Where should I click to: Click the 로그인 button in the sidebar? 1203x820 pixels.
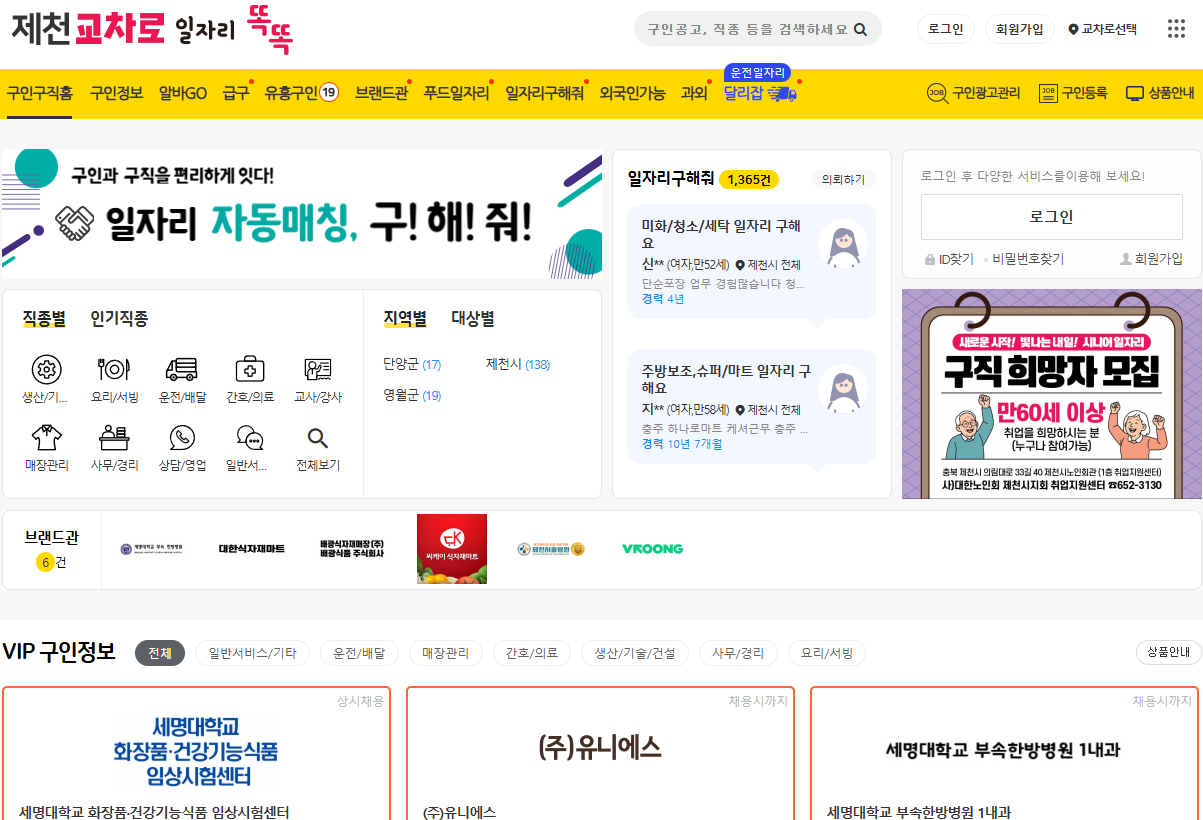[x=1051, y=216]
